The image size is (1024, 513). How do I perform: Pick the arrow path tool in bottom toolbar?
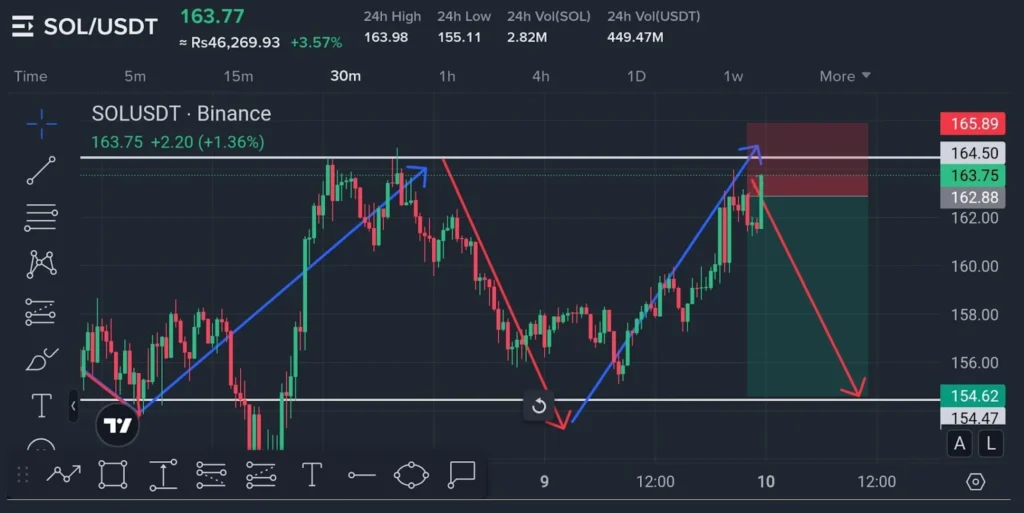click(x=63, y=474)
